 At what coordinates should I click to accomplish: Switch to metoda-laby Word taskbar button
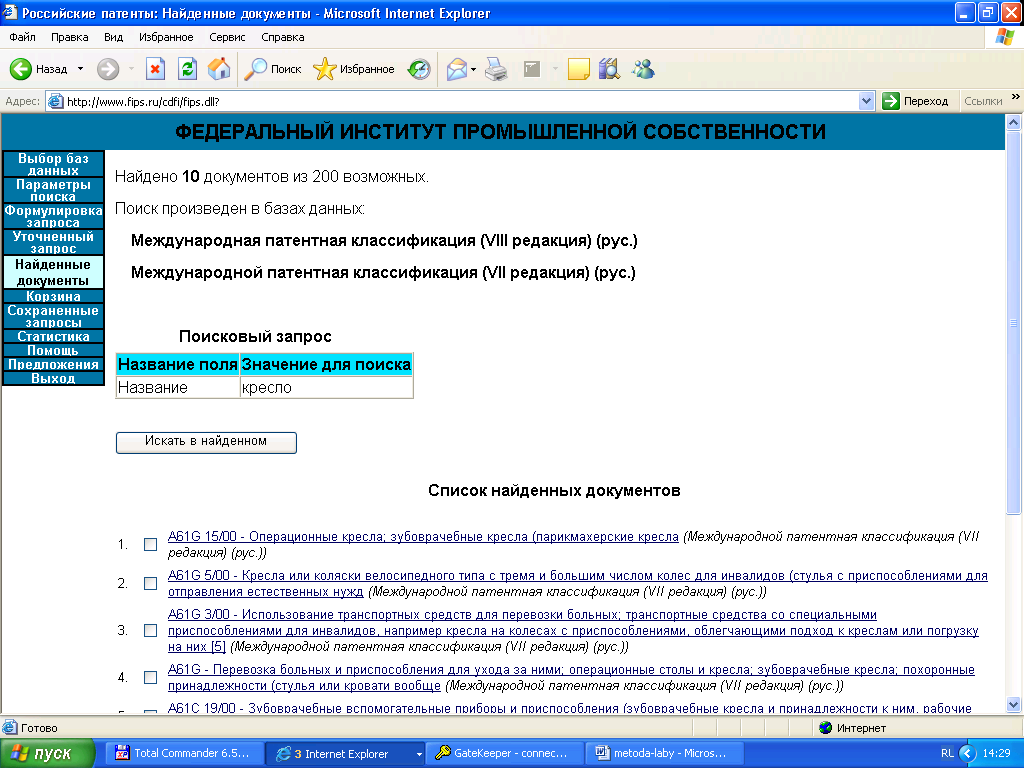664,753
